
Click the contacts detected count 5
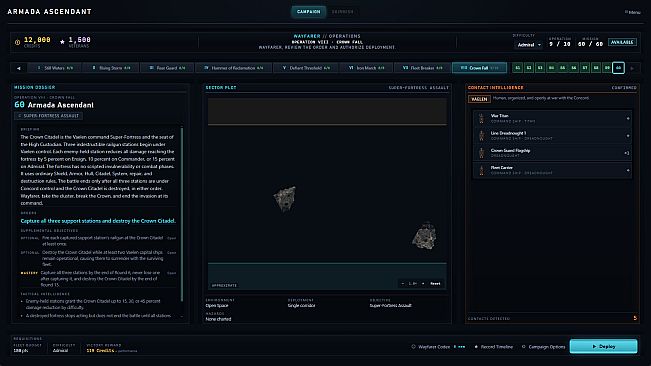(635, 318)
